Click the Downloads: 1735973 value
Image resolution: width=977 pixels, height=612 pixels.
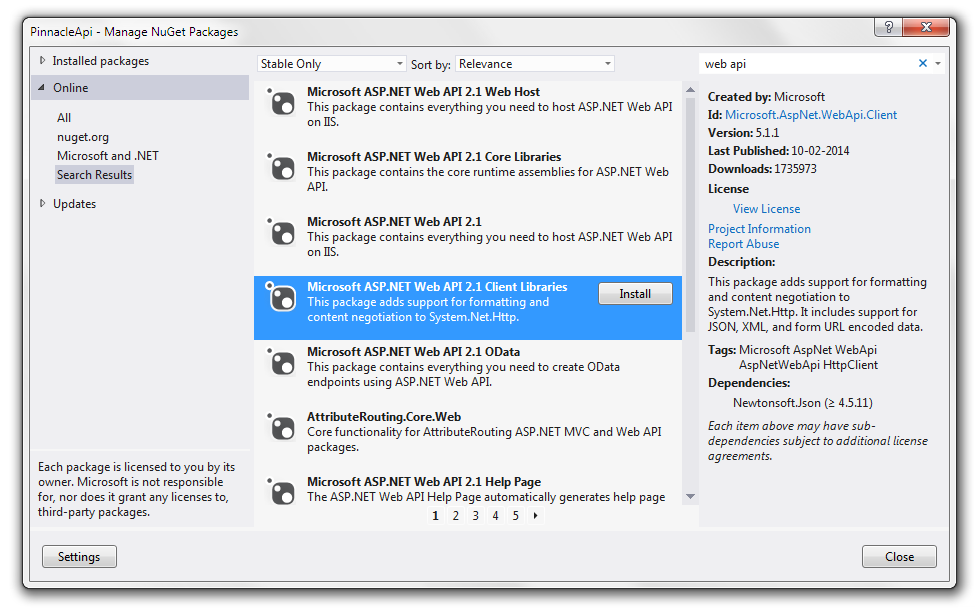coord(762,169)
